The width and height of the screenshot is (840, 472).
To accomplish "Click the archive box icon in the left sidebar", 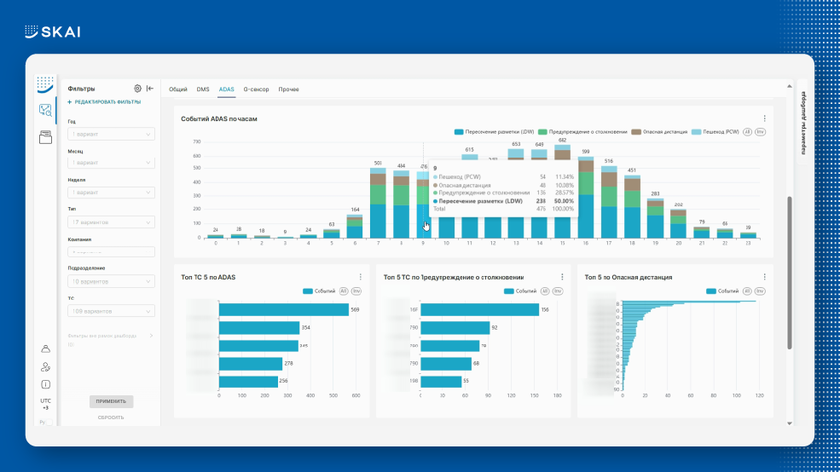I will [45, 138].
